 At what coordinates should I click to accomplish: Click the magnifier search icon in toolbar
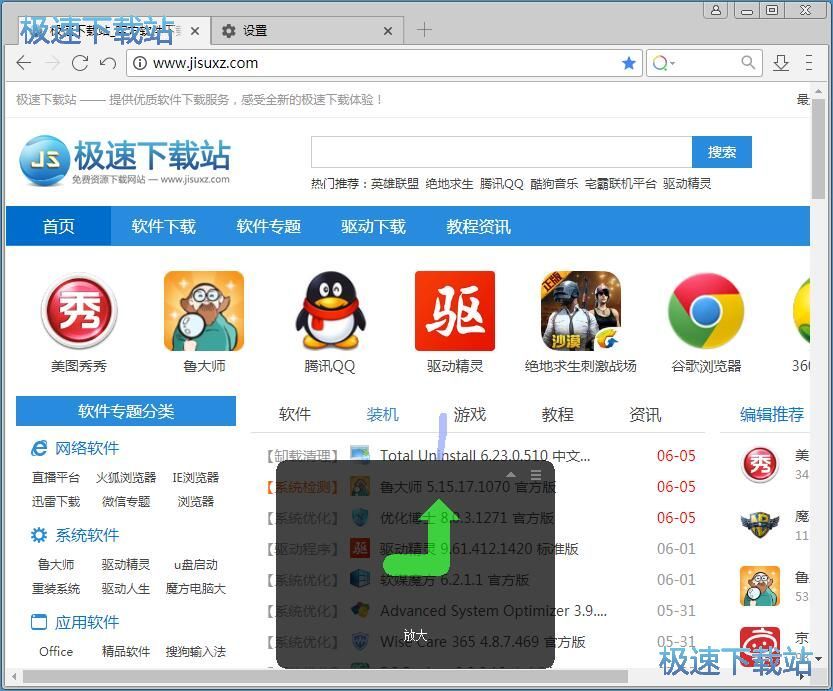click(748, 63)
